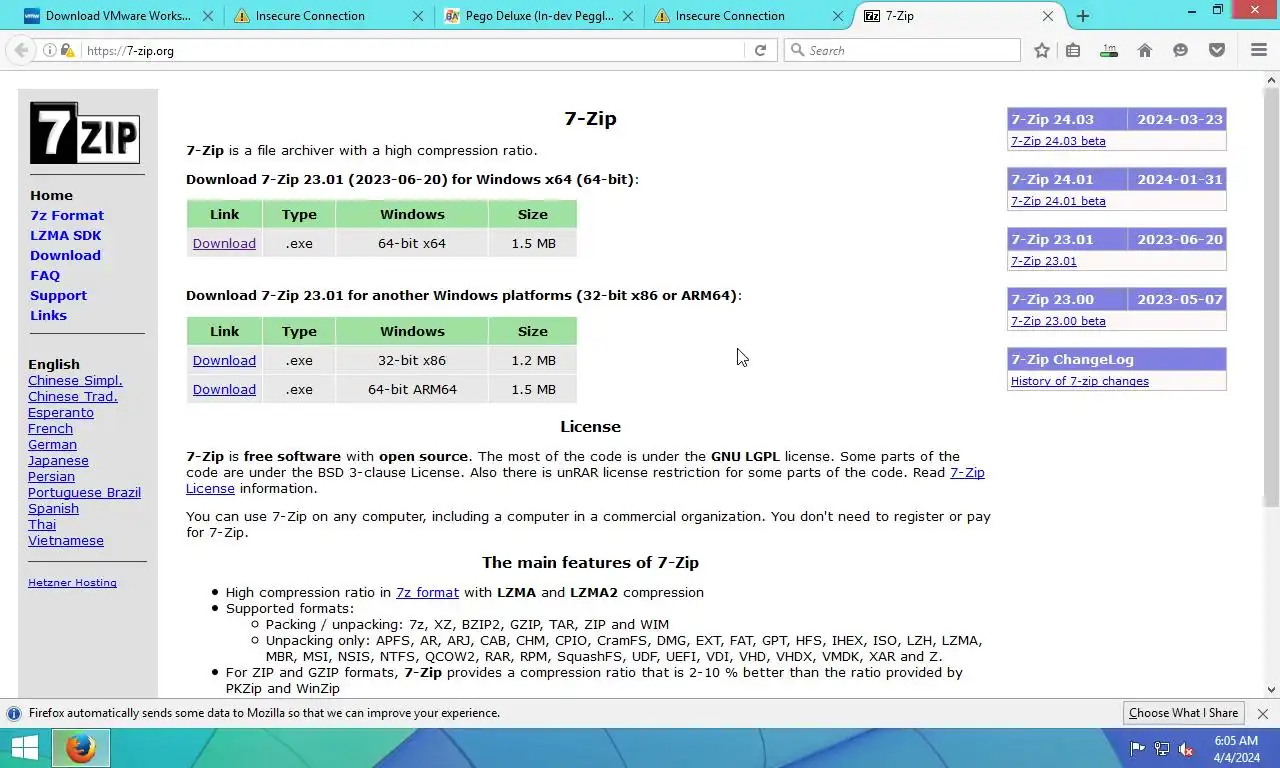Image resolution: width=1280 pixels, height=768 pixels.
Task: Click the browser back arrow button
Action: pos(21,50)
